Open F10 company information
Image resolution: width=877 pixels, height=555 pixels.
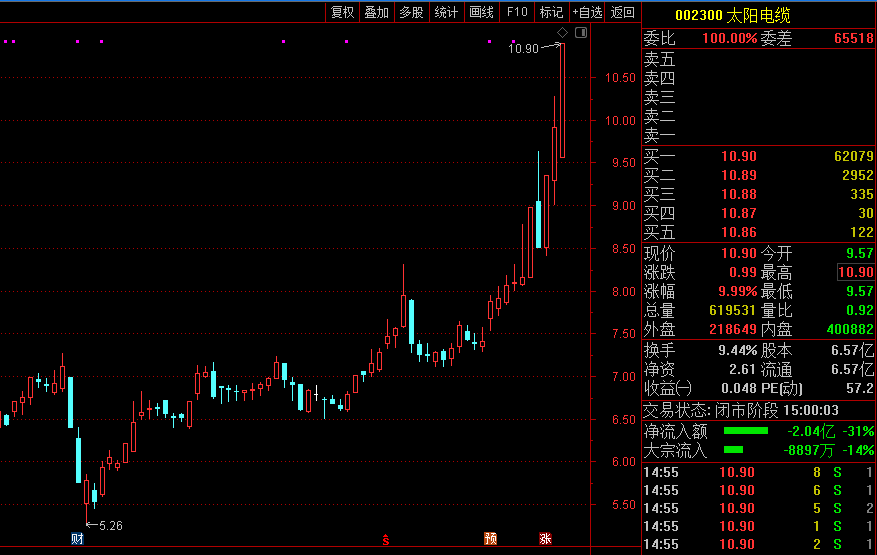click(516, 12)
